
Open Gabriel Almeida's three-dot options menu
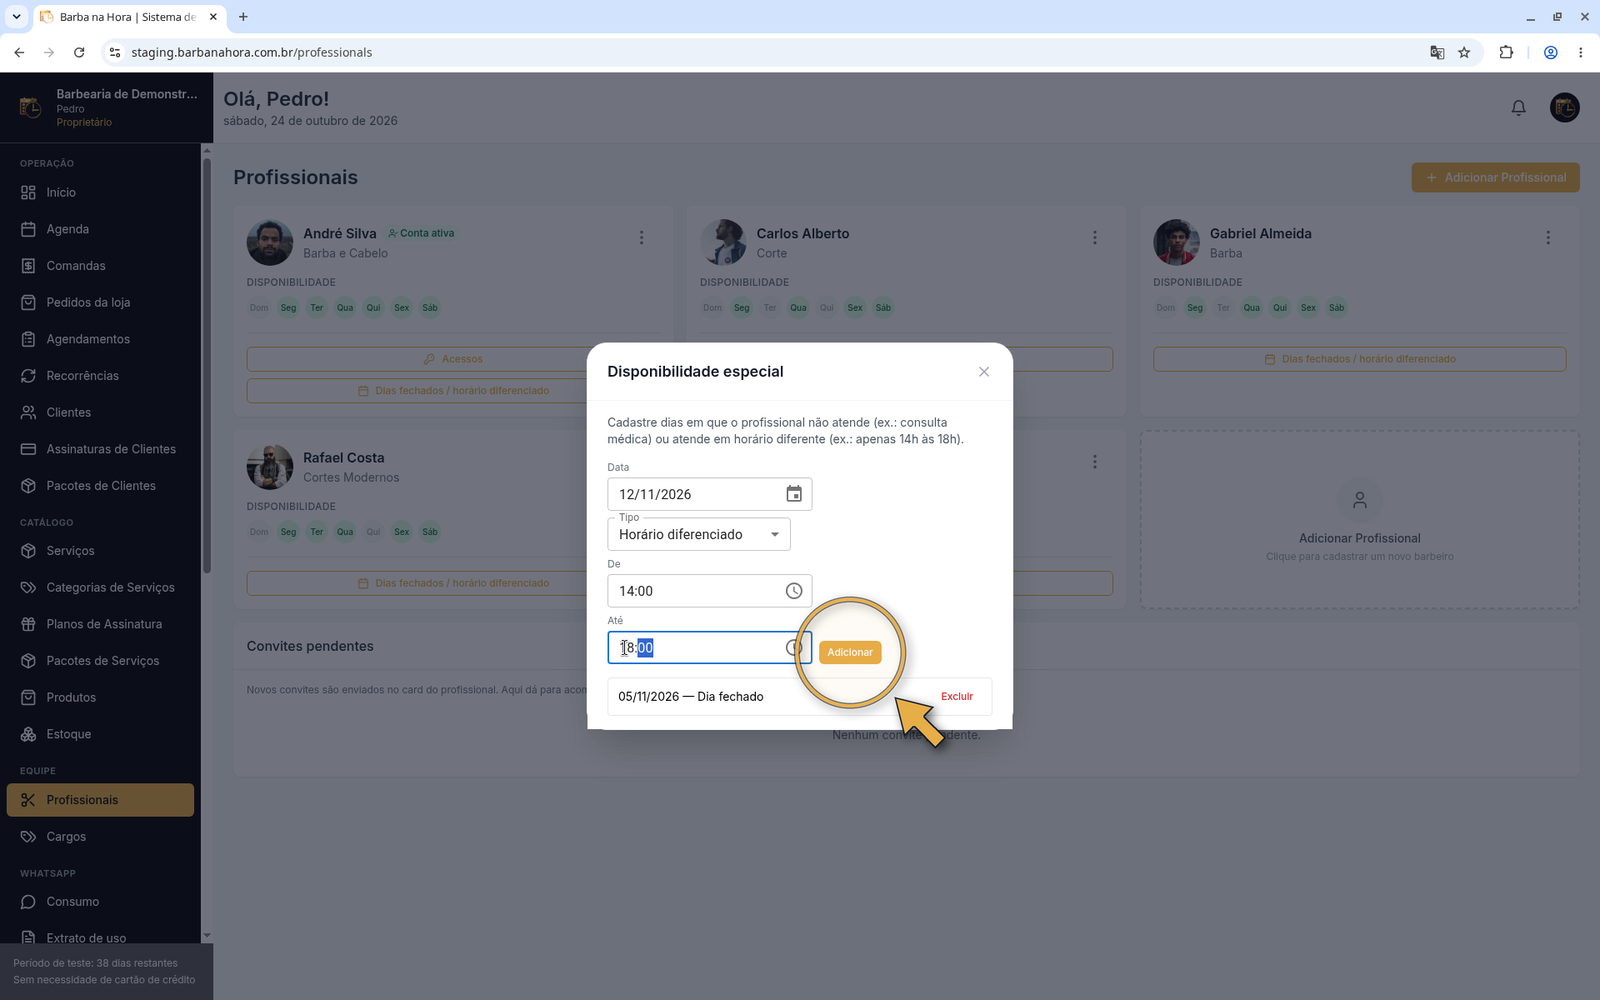tap(1548, 238)
